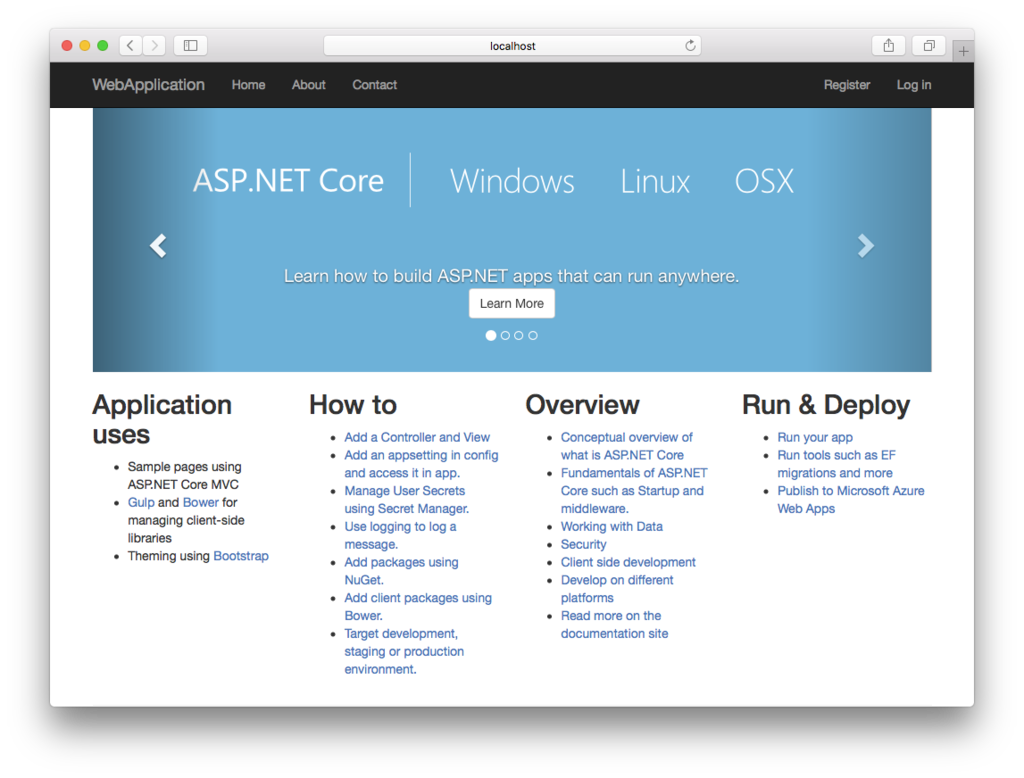Open the WebApplication brand link

(148, 85)
